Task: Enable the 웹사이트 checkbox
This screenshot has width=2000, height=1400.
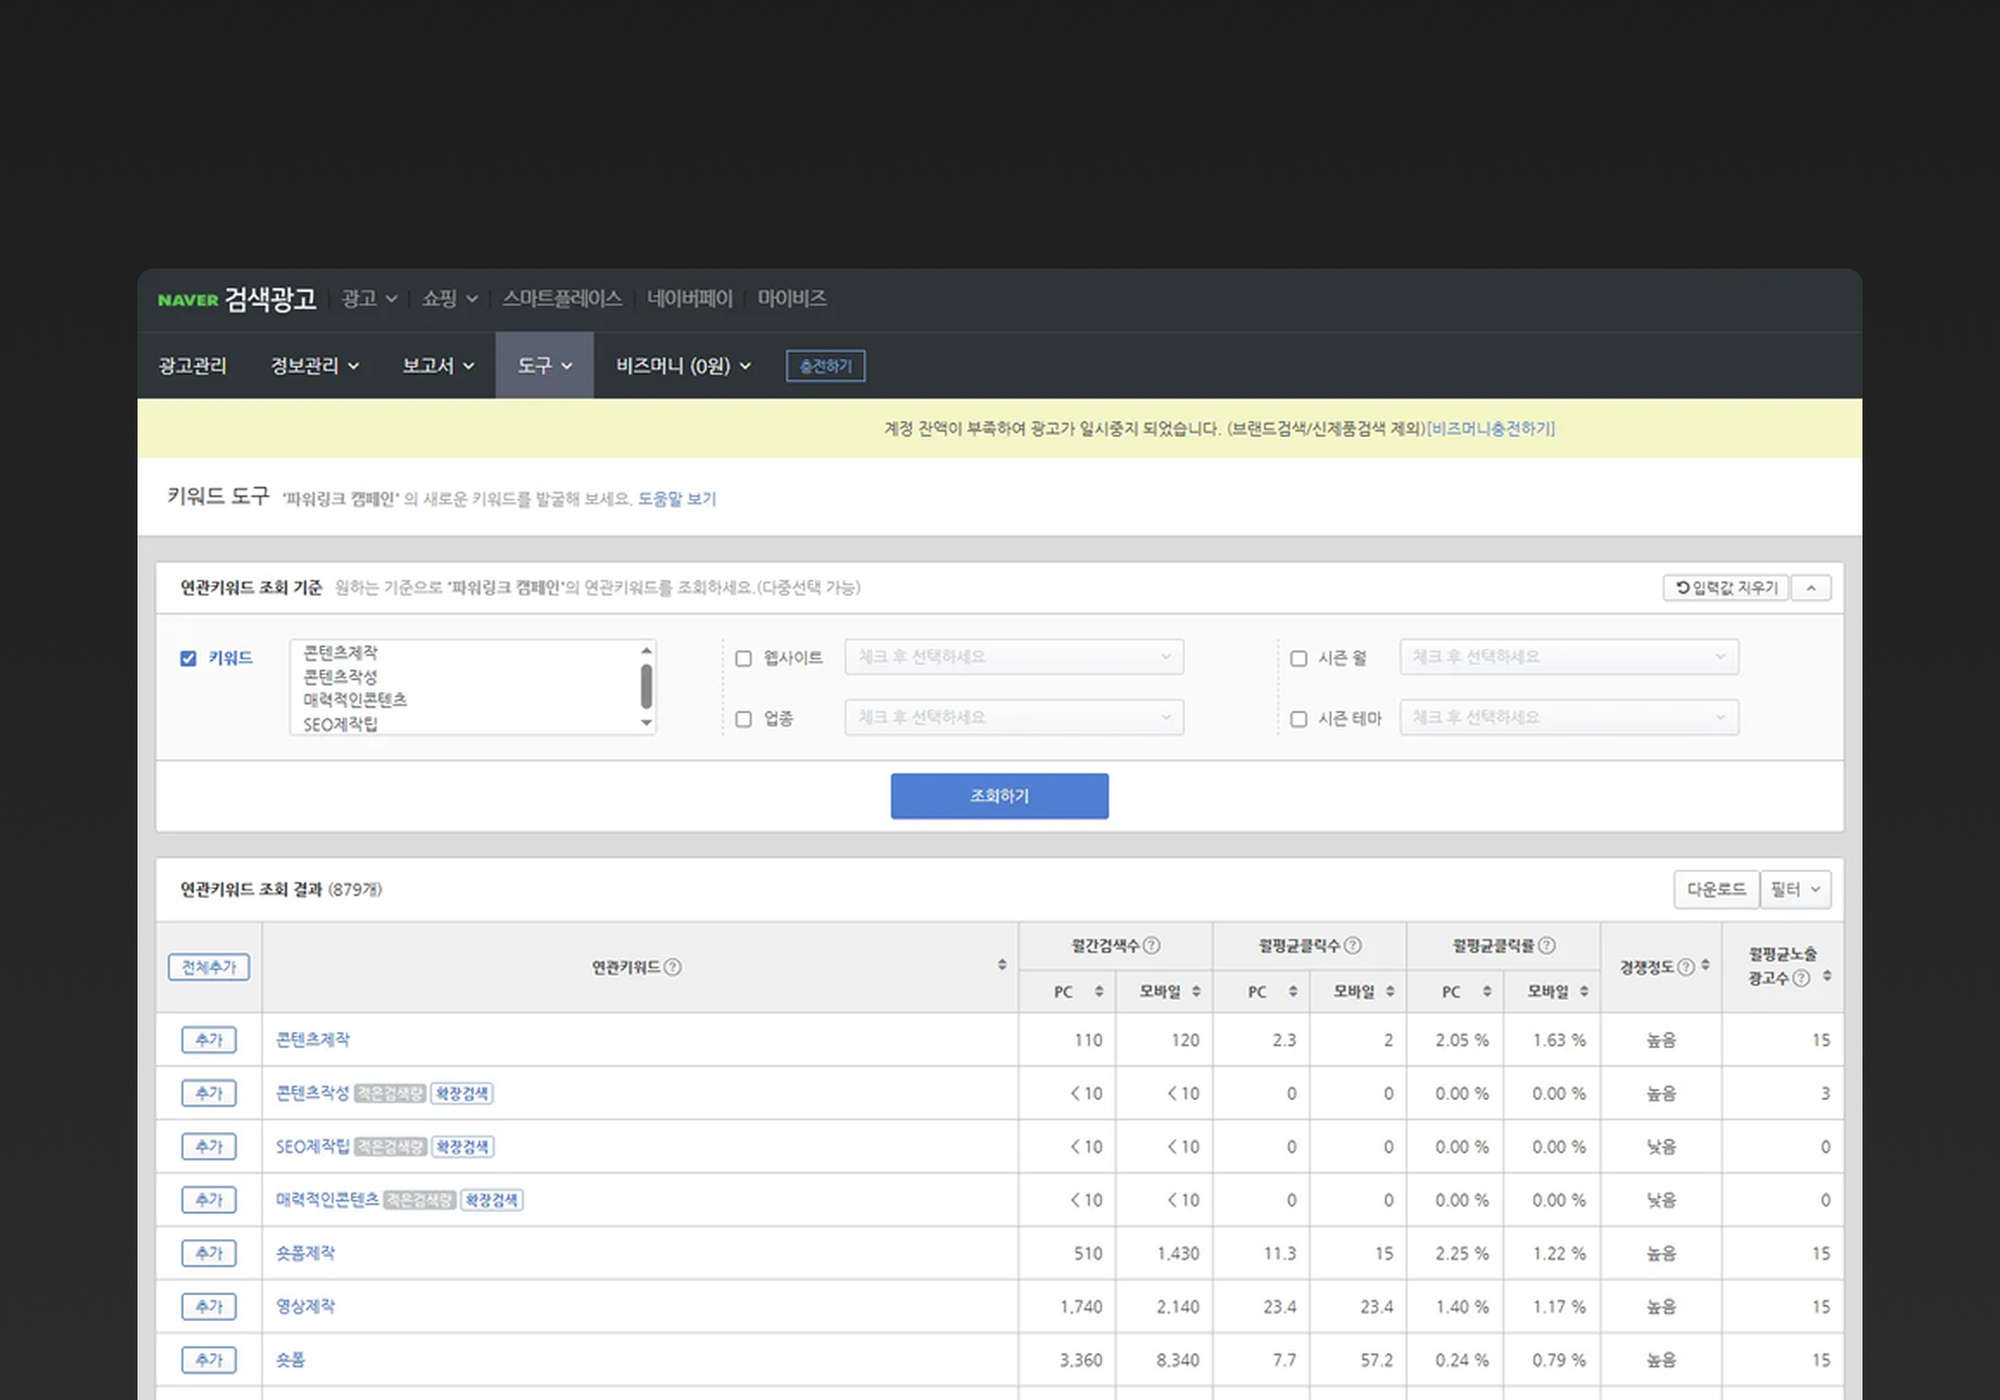Action: point(743,658)
